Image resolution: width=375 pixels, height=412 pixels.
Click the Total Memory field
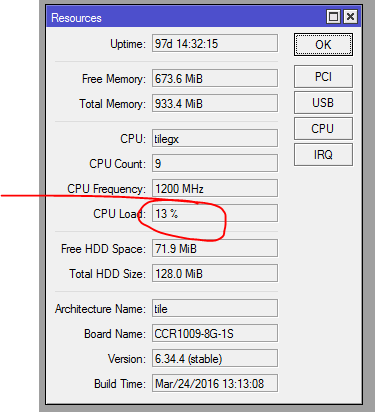click(x=215, y=103)
